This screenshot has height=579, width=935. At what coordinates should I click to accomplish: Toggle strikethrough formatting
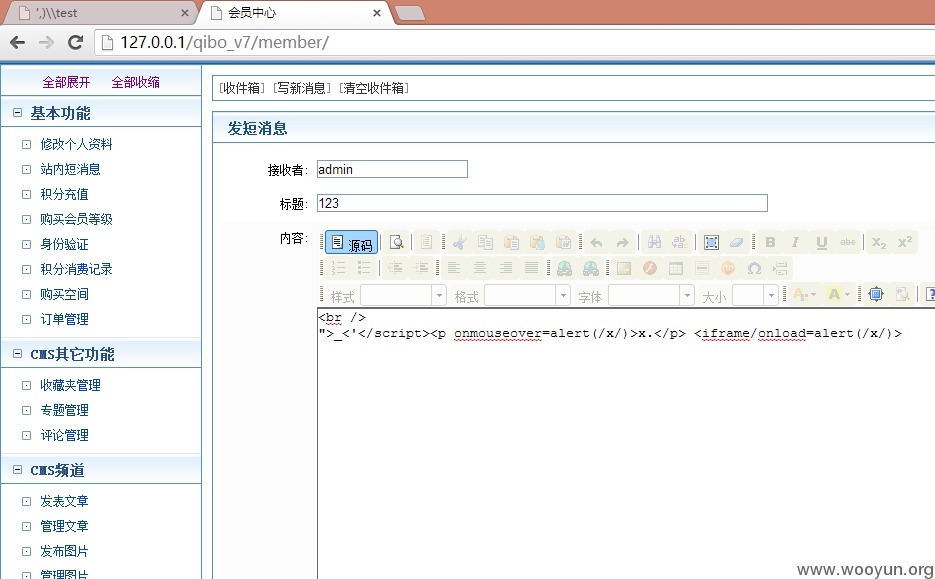(x=847, y=242)
